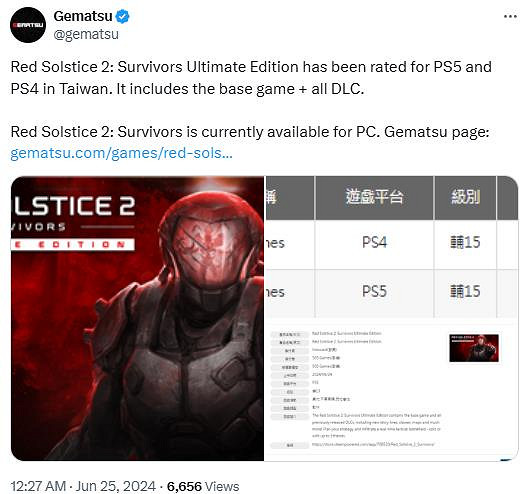Click the PS4 row rating 輔15
The width and height of the screenshot is (530, 494).
point(465,242)
